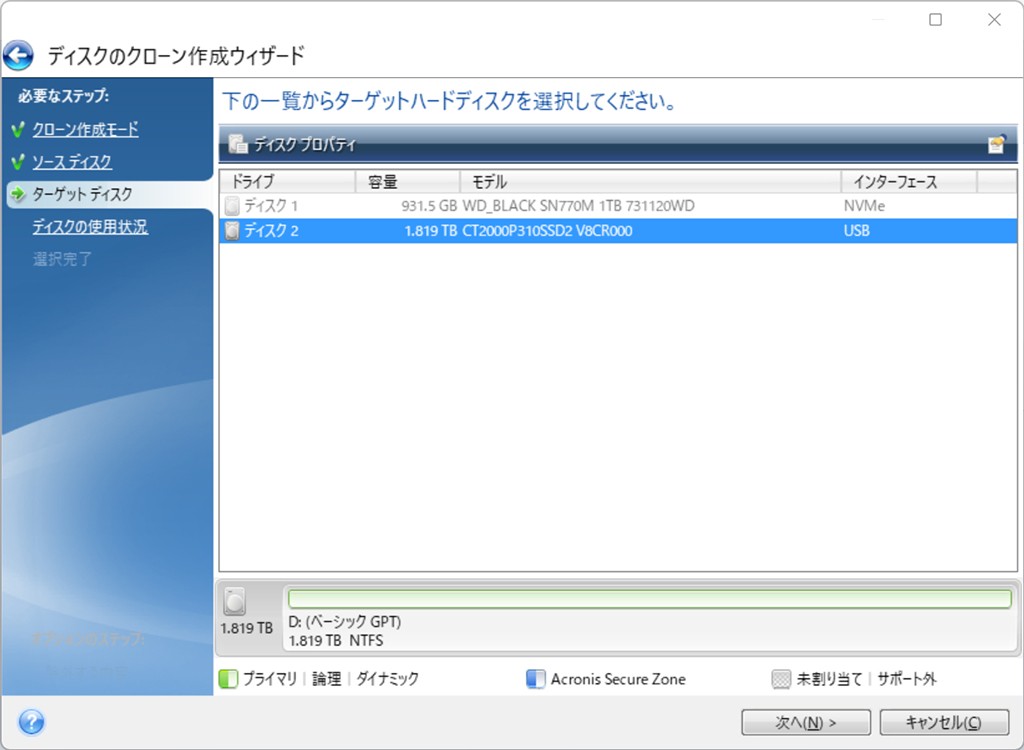Sort by the インターフェース column header
Screen dimensions: 1024x750
click(909, 182)
